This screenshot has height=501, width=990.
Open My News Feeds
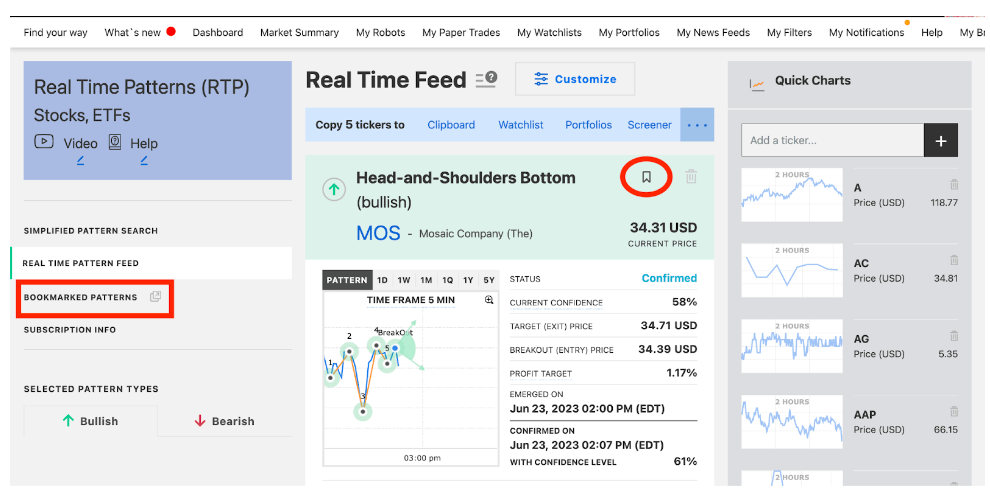tap(713, 33)
